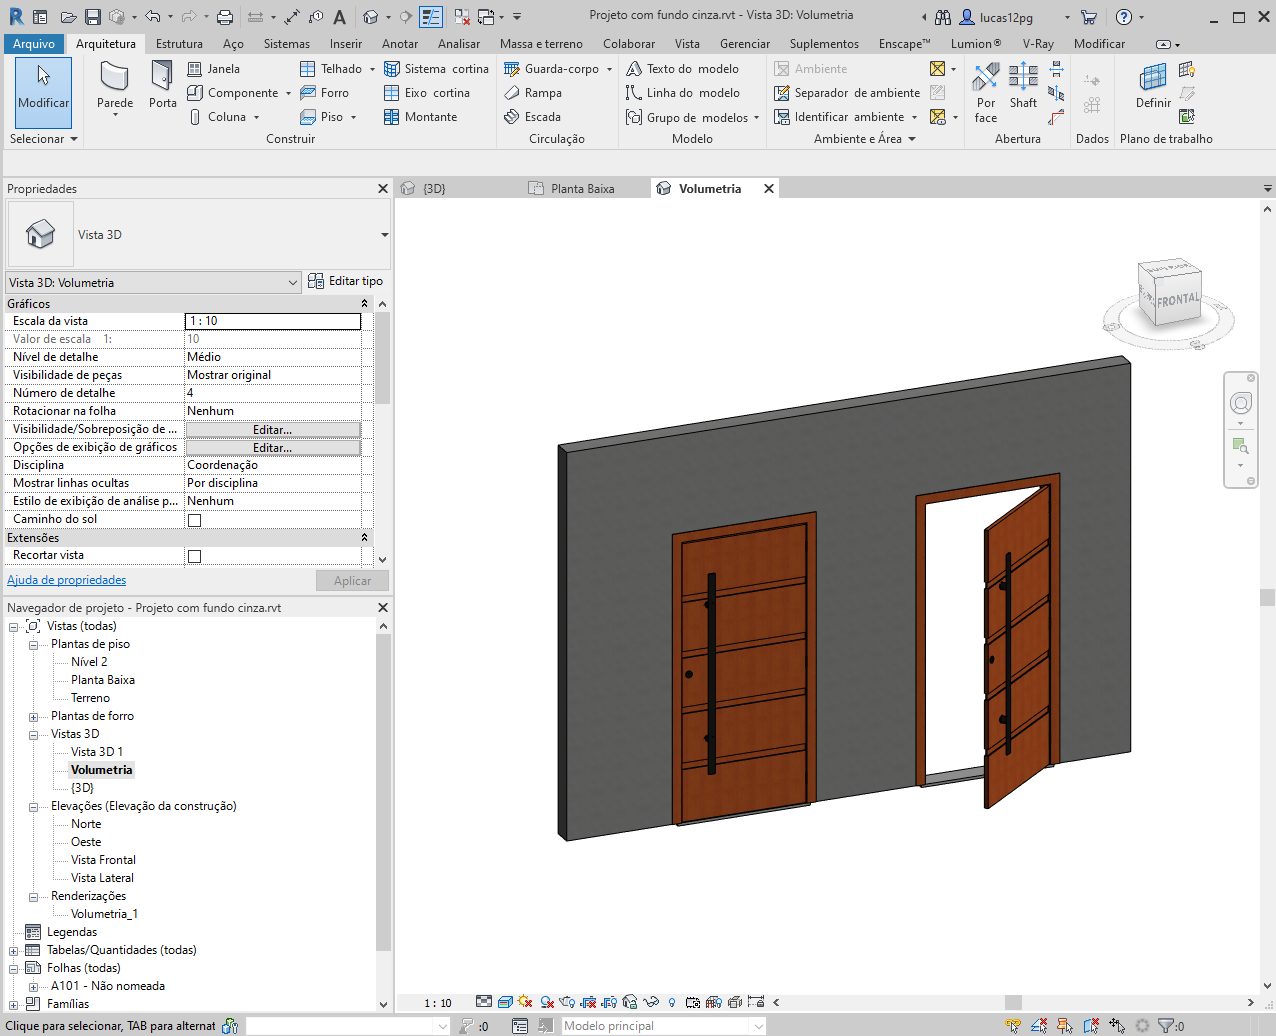
Task: Toggle select pinned elements icon in status bar
Action: click(1065, 1026)
